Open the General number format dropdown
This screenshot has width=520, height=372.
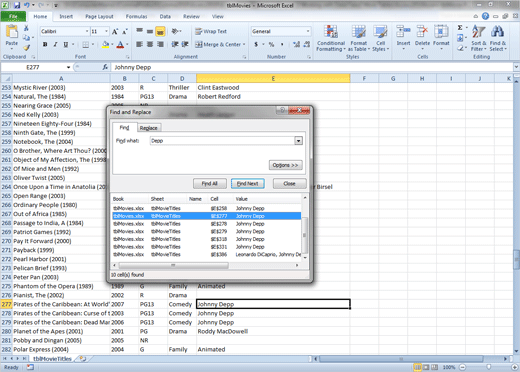[x=308, y=31]
